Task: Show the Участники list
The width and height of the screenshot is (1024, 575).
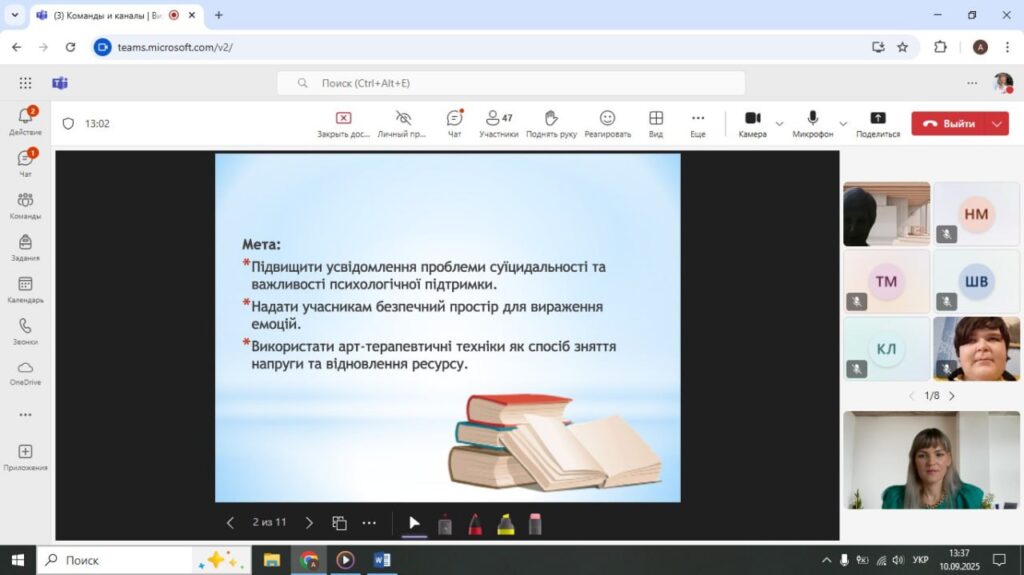Action: pyautogui.click(x=498, y=123)
